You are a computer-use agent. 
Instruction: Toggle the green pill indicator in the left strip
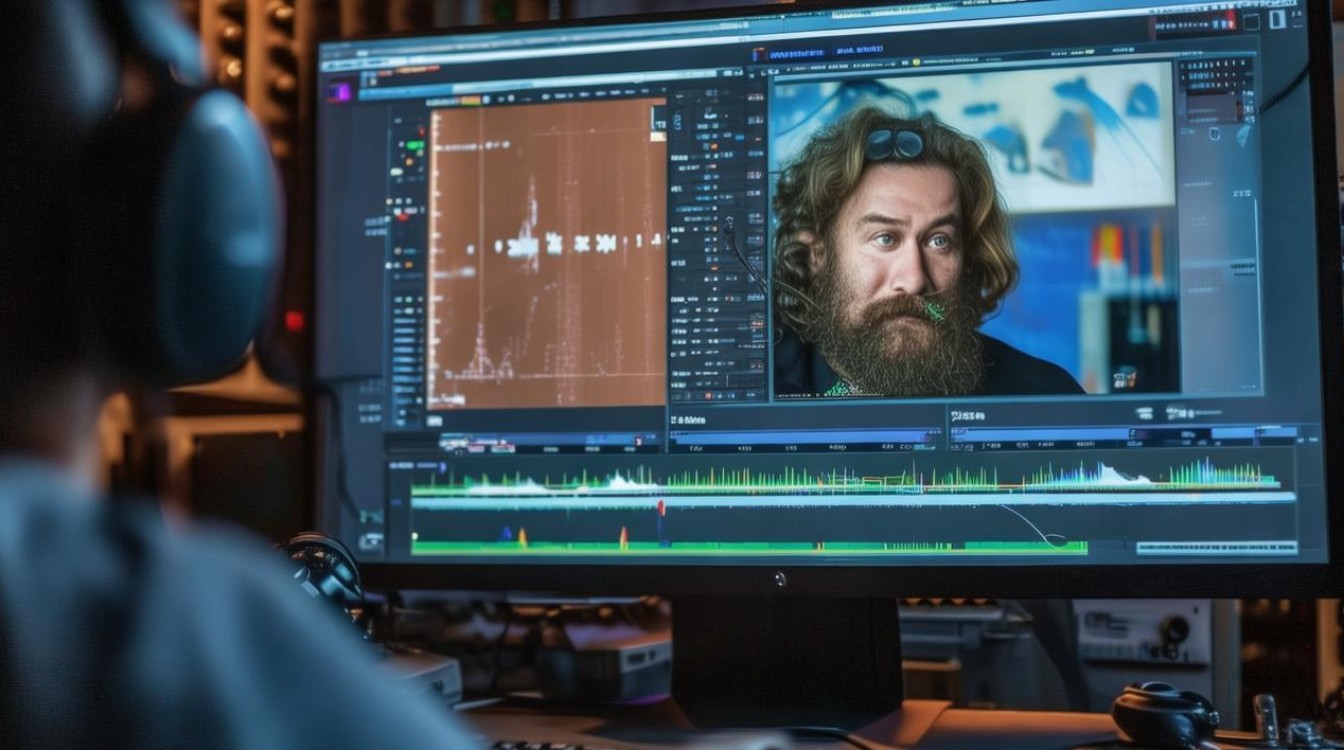point(414,147)
